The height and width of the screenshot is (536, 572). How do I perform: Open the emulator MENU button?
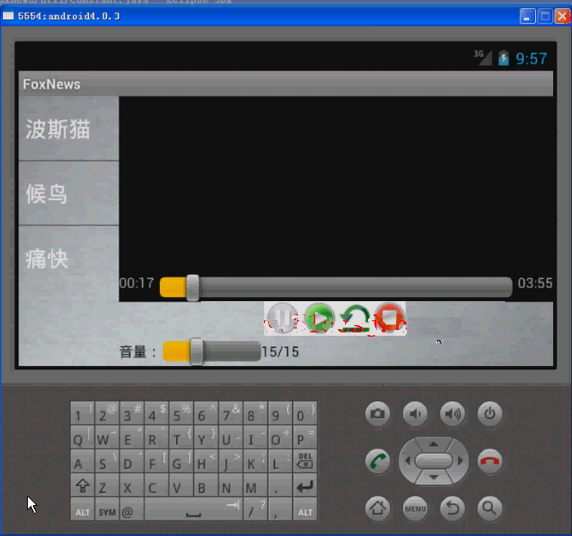pos(415,508)
